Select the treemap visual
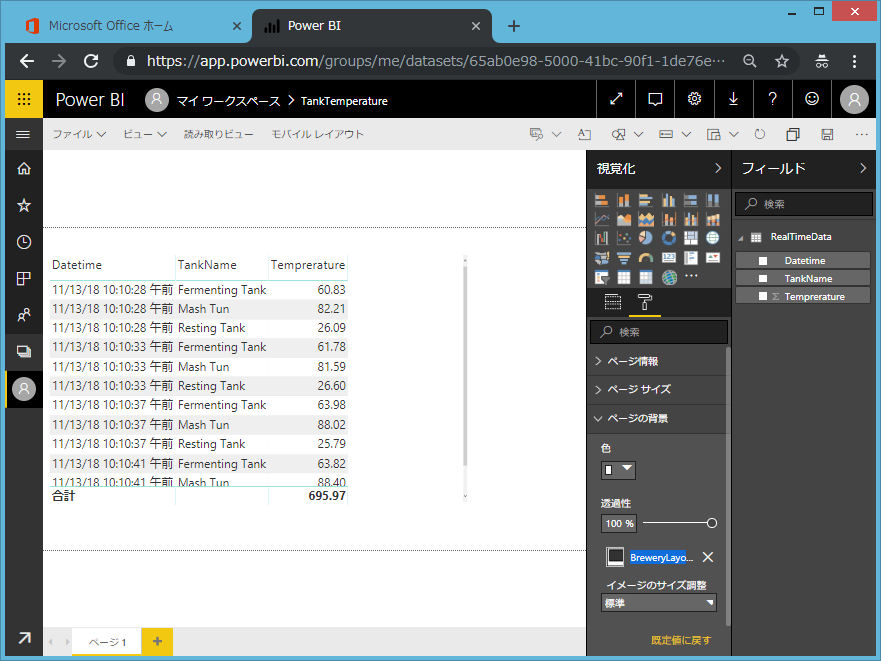Image resolution: width=881 pixels, height=661 pixels. (x=691, y=238)
